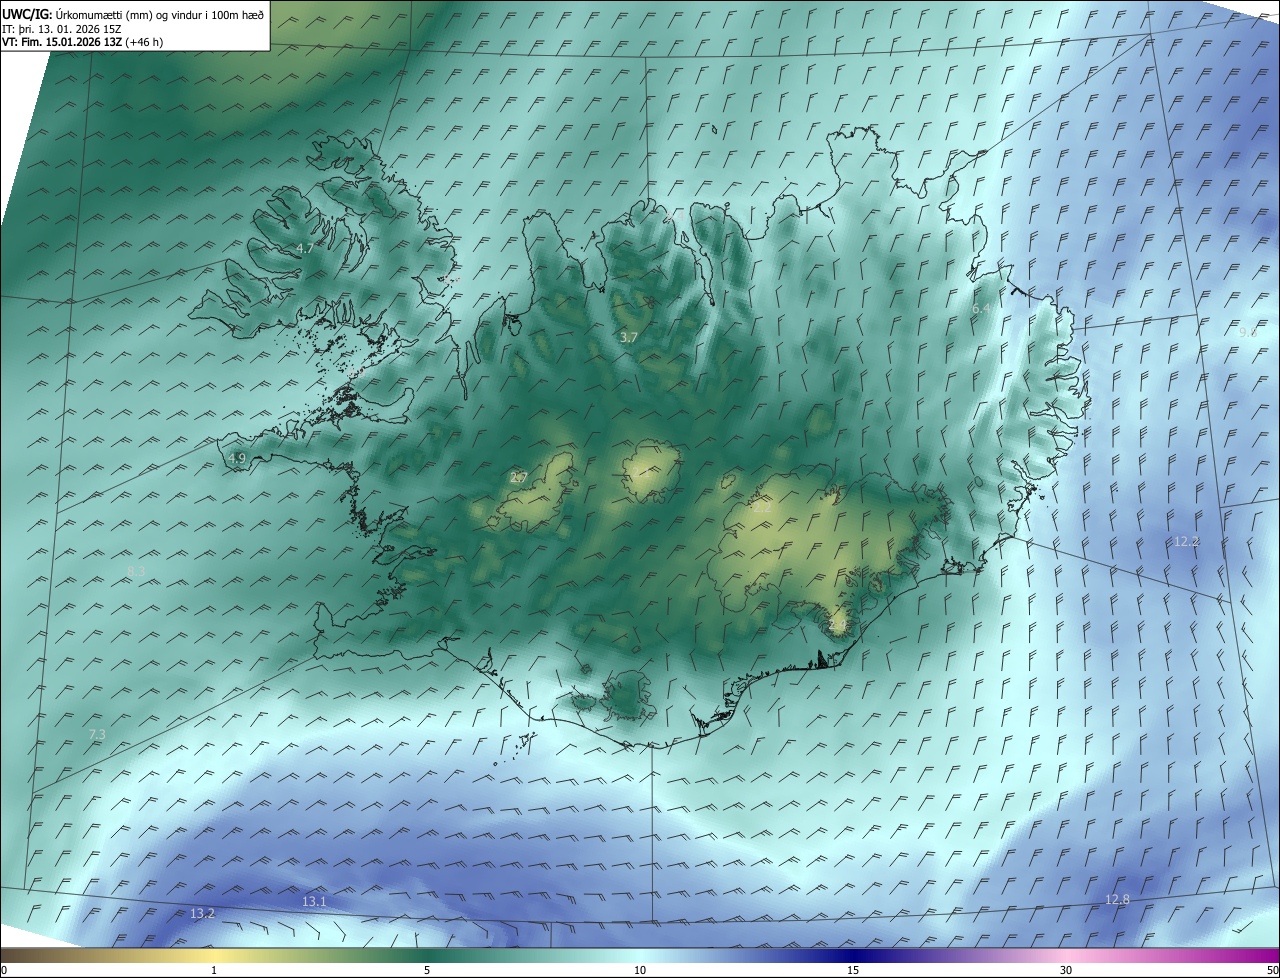Viewport: 1280px width, 978px height.
Task: Click the 3.7 value label in north Iceland
Action: pos(628,338)
